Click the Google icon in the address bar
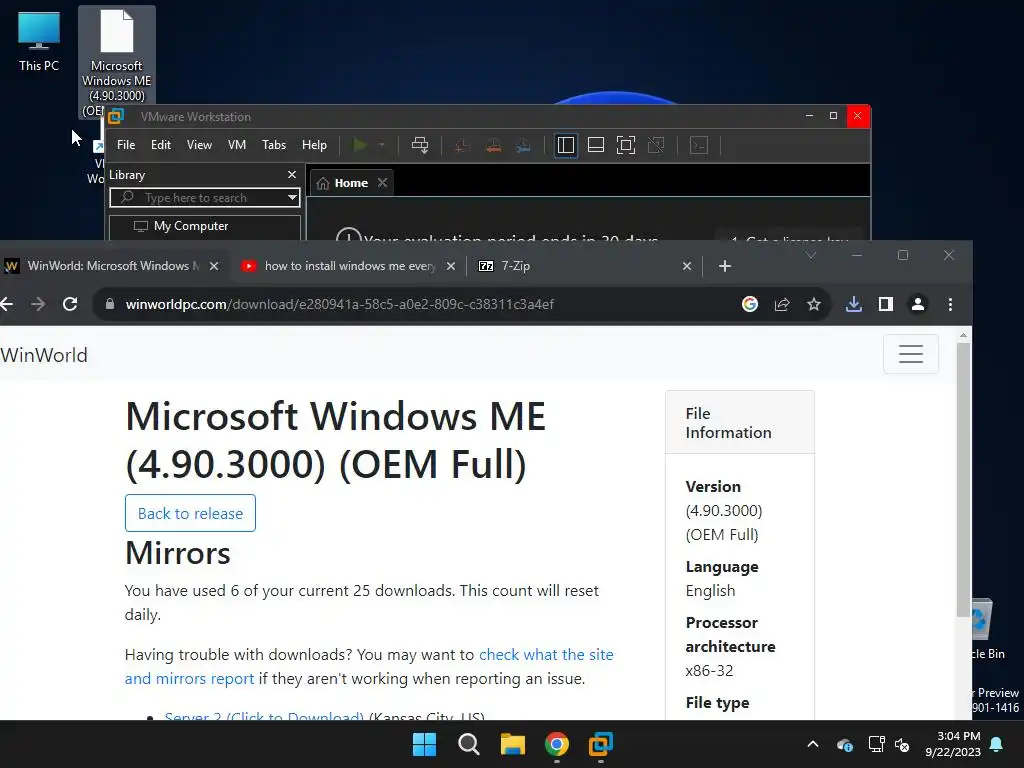Image resolution: width=1024 pixels, height=768 pixels. click(750, 304)
